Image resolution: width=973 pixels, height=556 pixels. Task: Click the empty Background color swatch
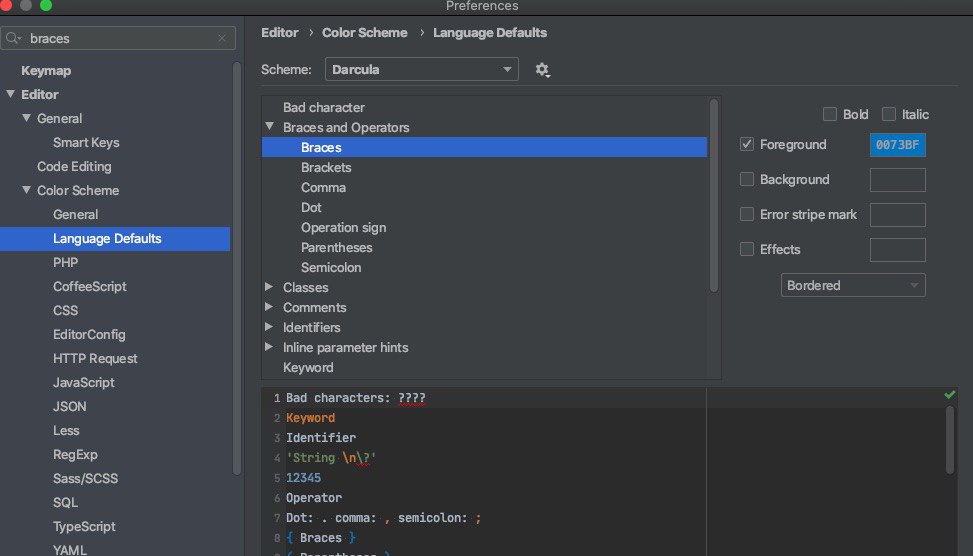click(x=897, y=180)
